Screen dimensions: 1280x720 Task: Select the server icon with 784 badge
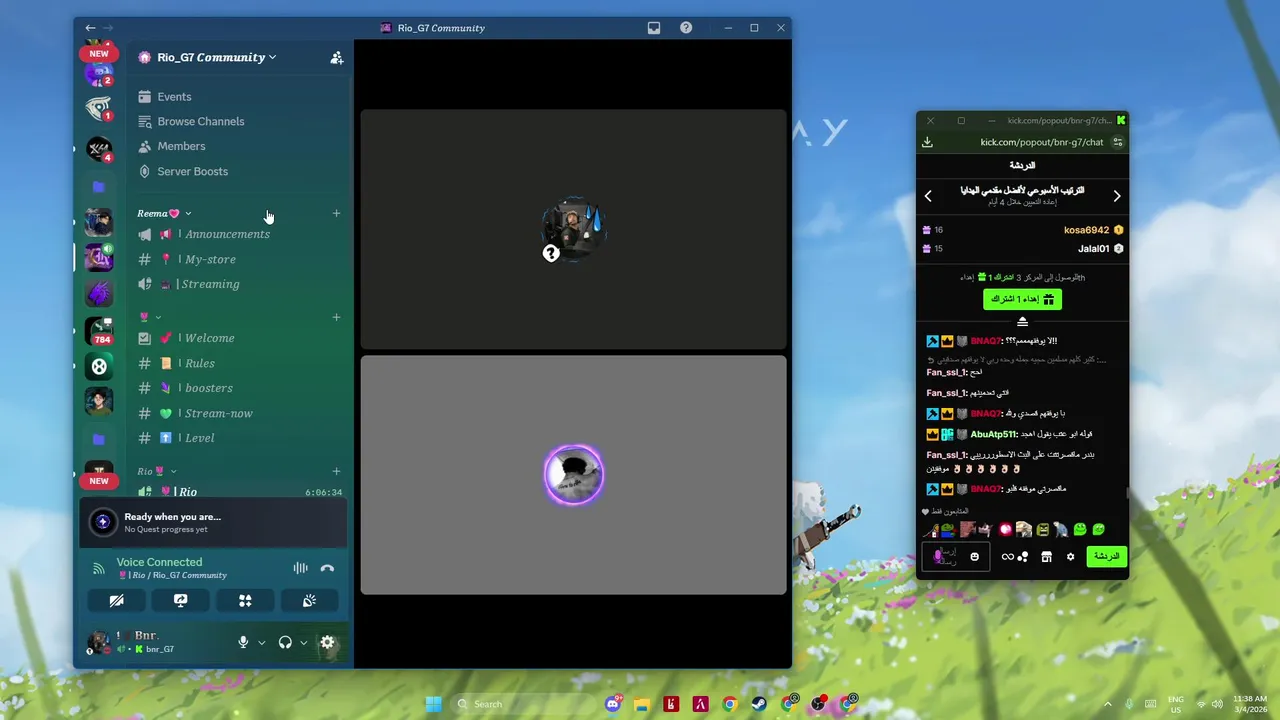click(99, 330)
